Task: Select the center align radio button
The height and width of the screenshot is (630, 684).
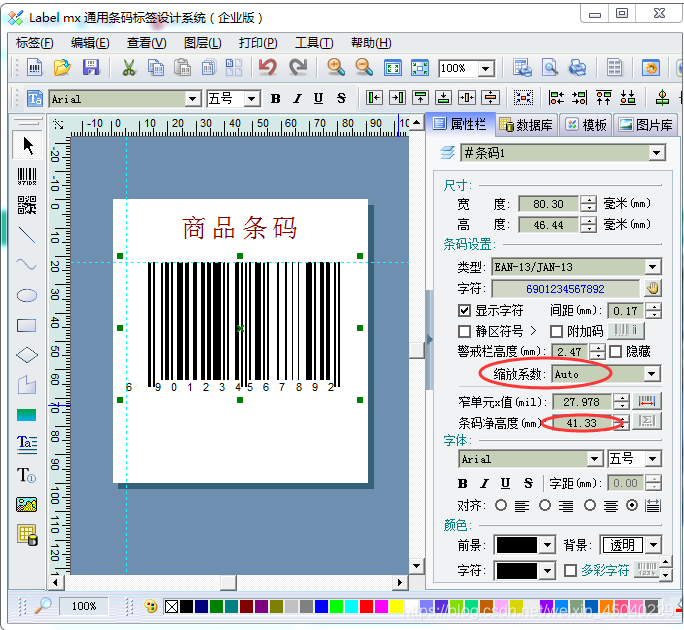Action: [590, 505]
